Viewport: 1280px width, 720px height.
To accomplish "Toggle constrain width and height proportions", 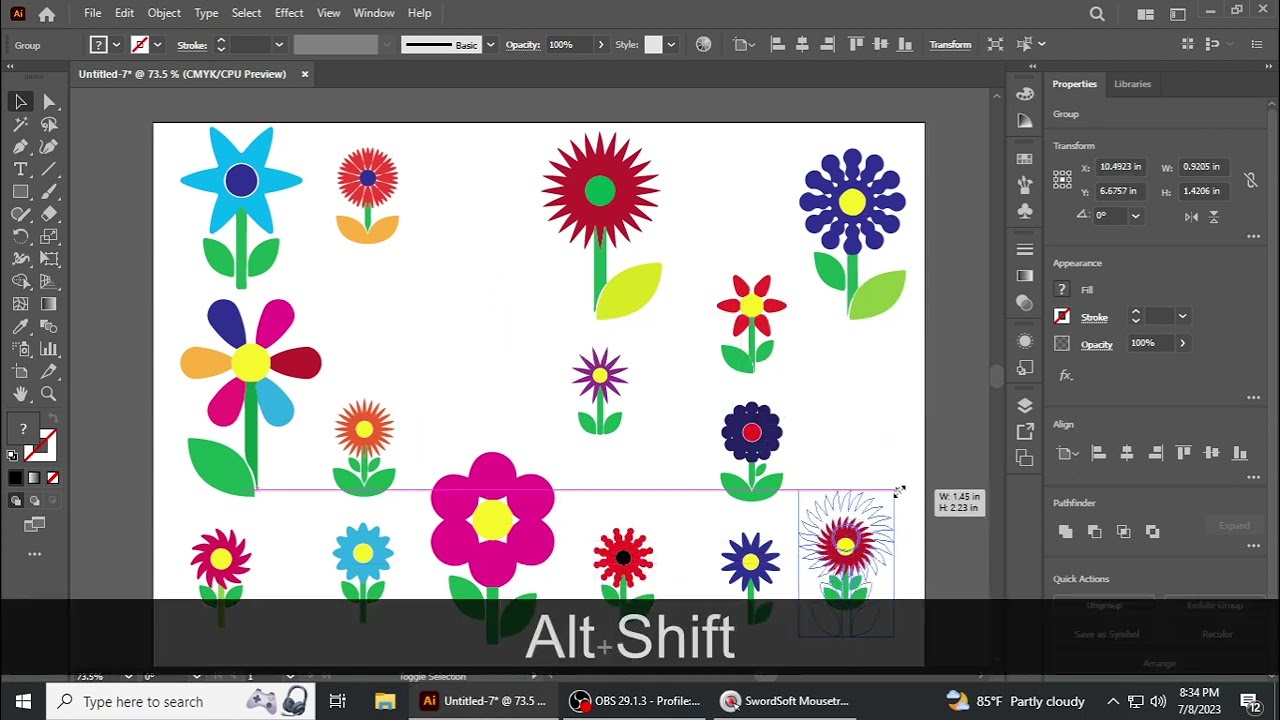I will point(1250,180).
